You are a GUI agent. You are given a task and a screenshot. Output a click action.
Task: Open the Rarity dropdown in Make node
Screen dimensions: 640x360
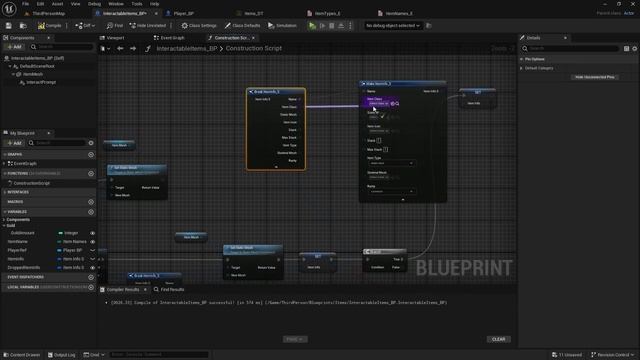coord(391,191)
